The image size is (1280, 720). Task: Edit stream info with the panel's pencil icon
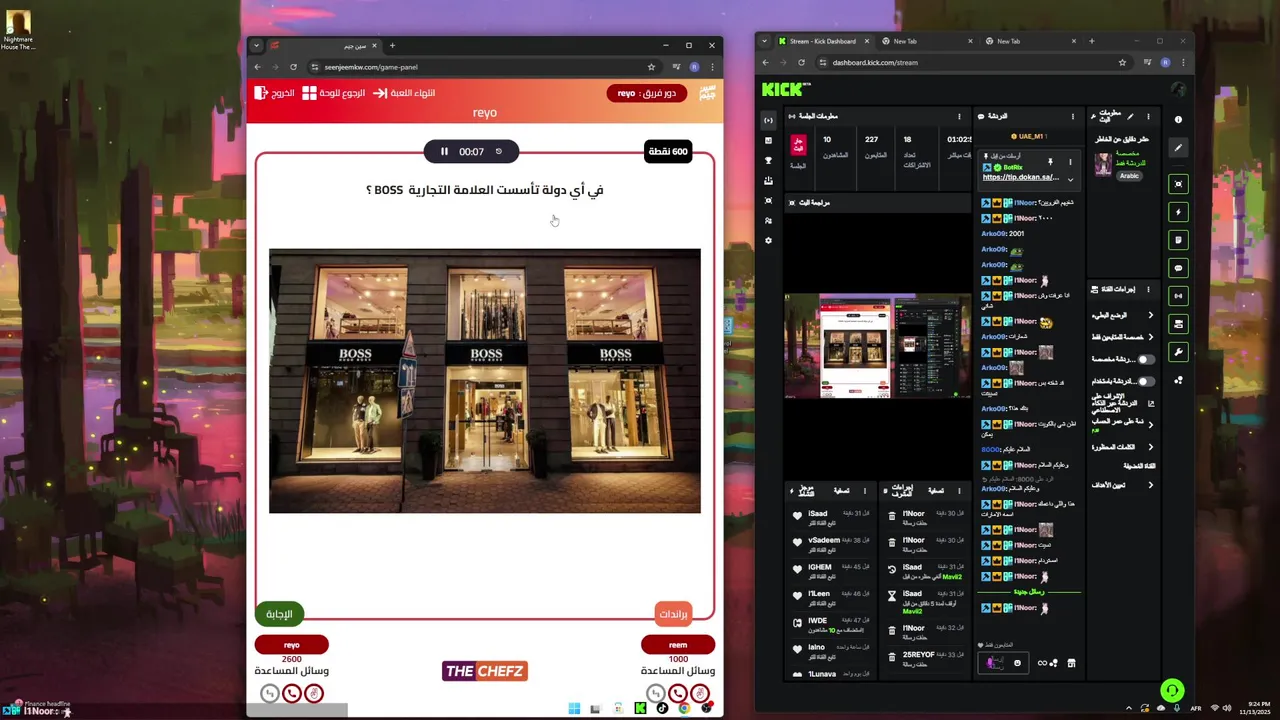[x=1131, y=116]
